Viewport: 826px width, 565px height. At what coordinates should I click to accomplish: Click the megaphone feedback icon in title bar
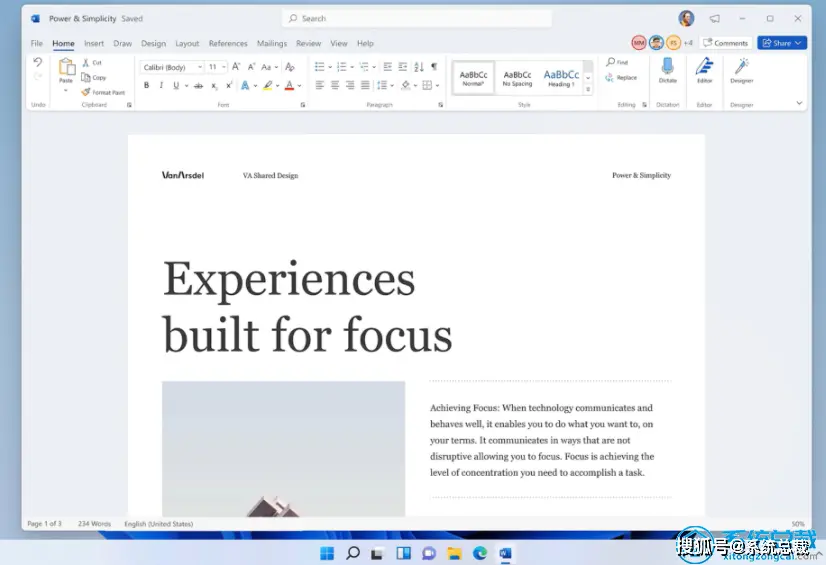click(714, 18)
